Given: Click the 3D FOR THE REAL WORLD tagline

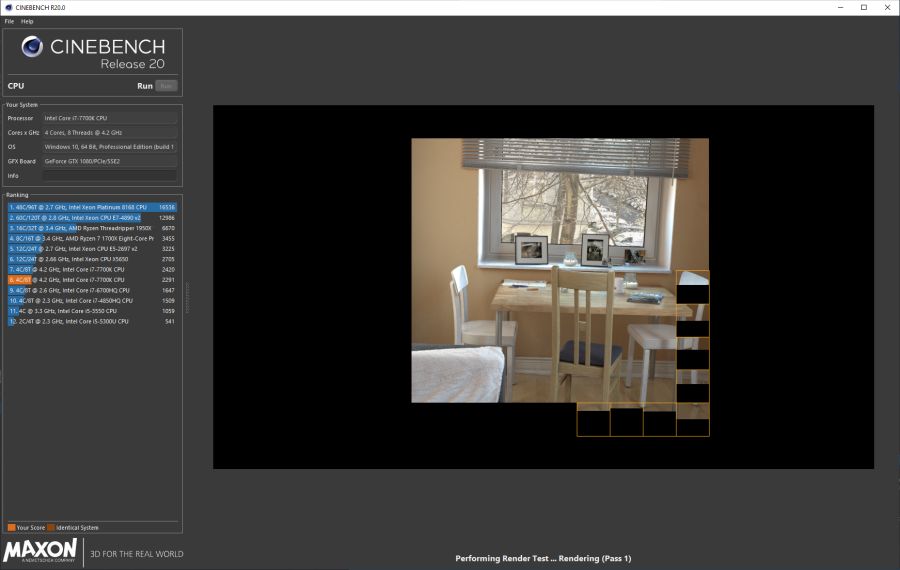Looking at the screenshot, I should click(x=137, y=555).
